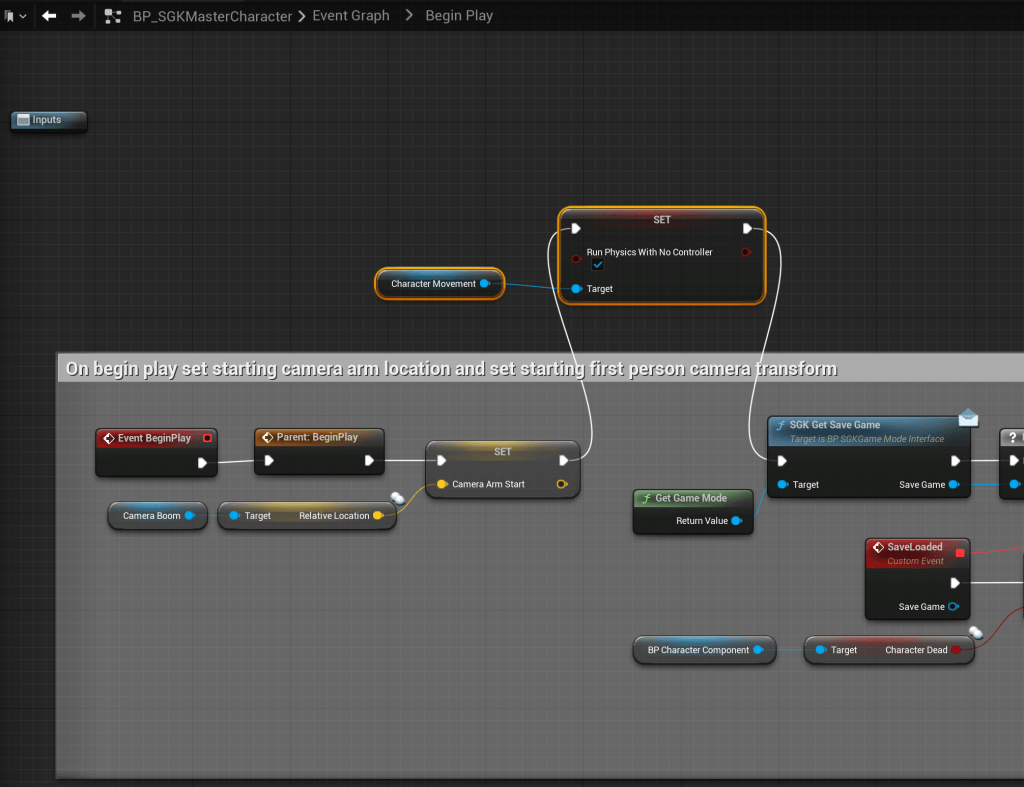Click the SaveLoaded event red delegate pin
The image size is (1024, 787).
[960, 552]
